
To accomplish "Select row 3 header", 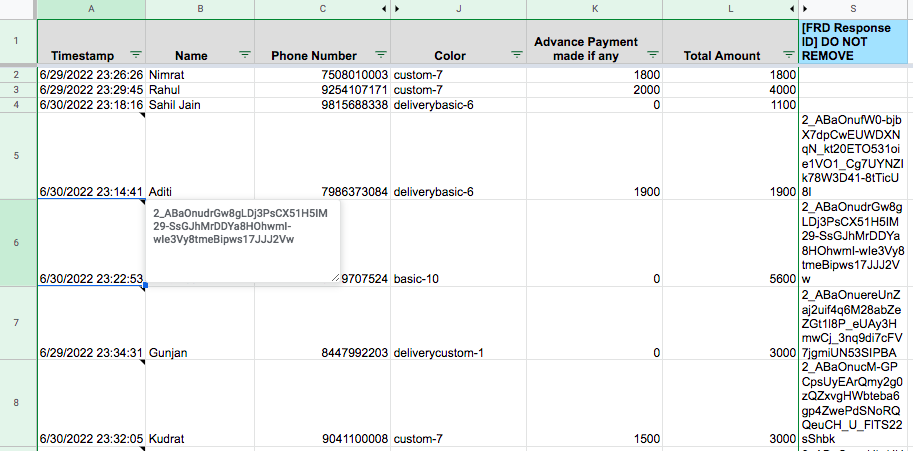I will 16,90.
